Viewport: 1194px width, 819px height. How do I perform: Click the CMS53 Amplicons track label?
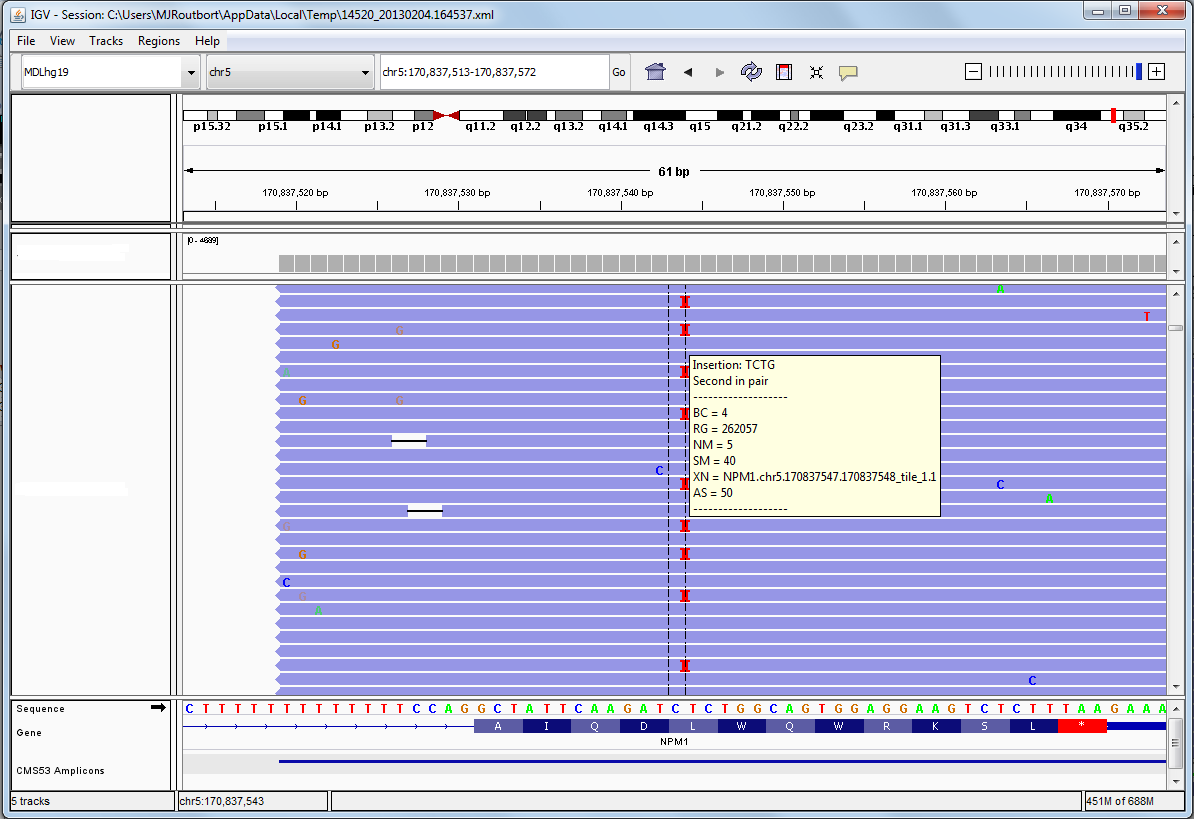click(60, 770)
